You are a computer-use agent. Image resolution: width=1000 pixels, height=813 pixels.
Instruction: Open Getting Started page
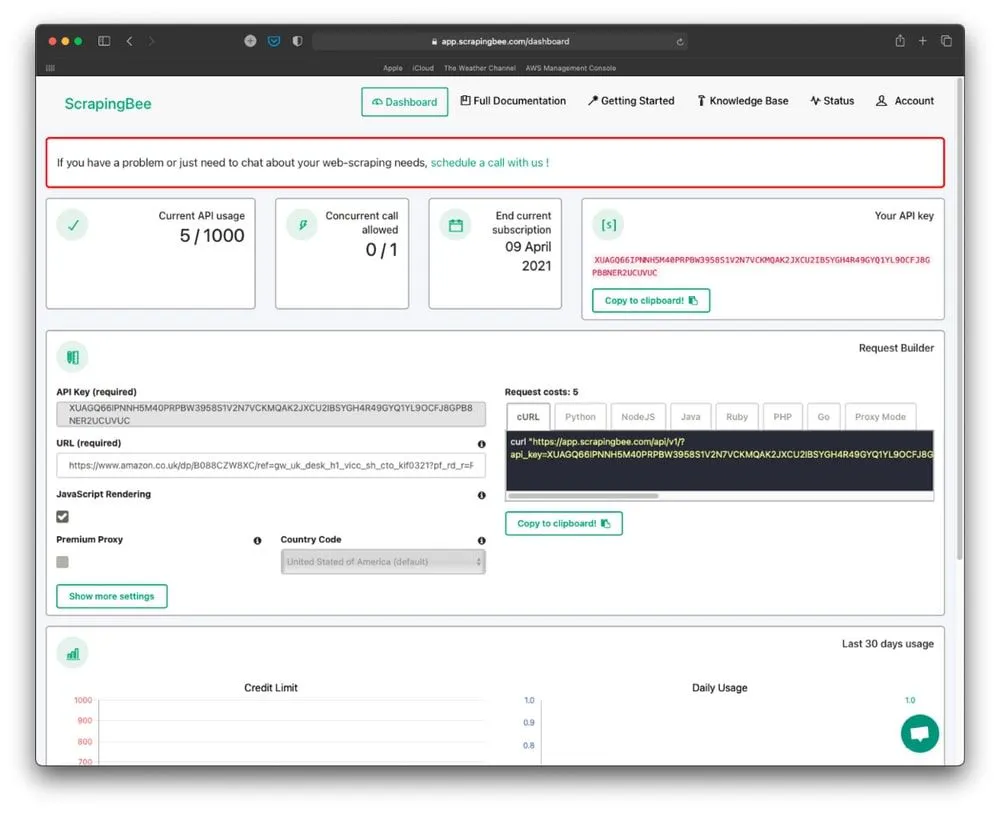tap(631, 101)
